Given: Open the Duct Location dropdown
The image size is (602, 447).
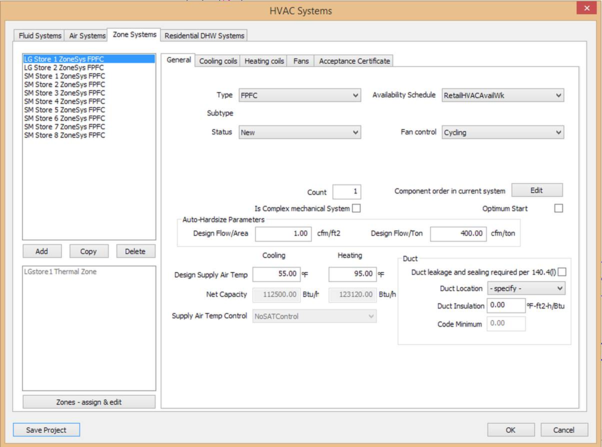Looking at the screenshot, I should [526, 288].
